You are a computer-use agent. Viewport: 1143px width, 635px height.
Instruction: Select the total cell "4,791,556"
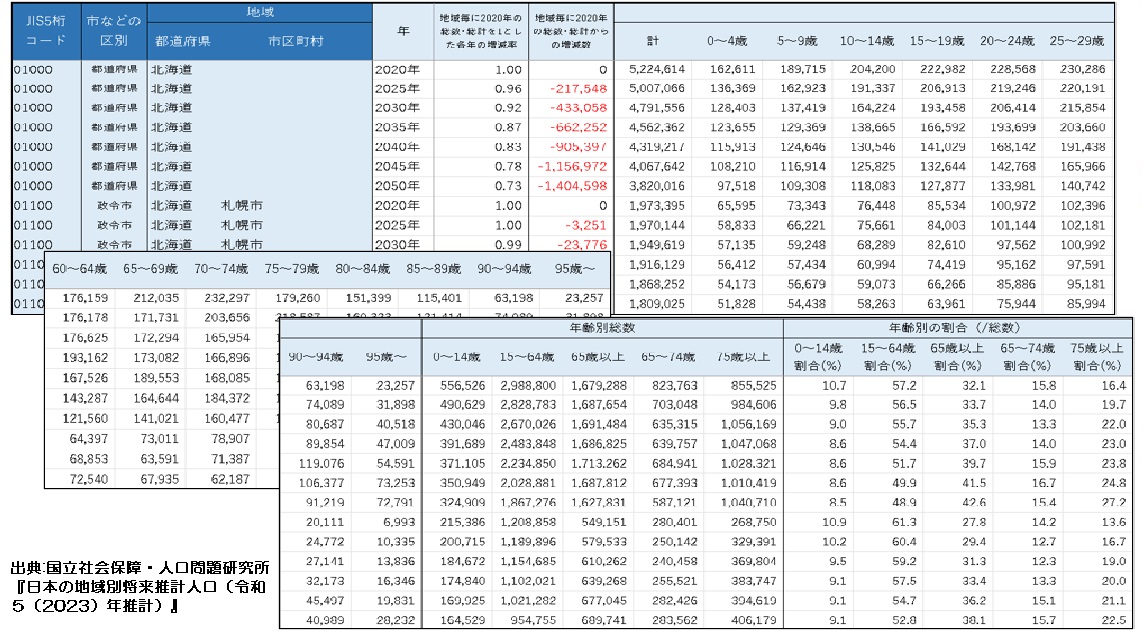click(656, 108)
